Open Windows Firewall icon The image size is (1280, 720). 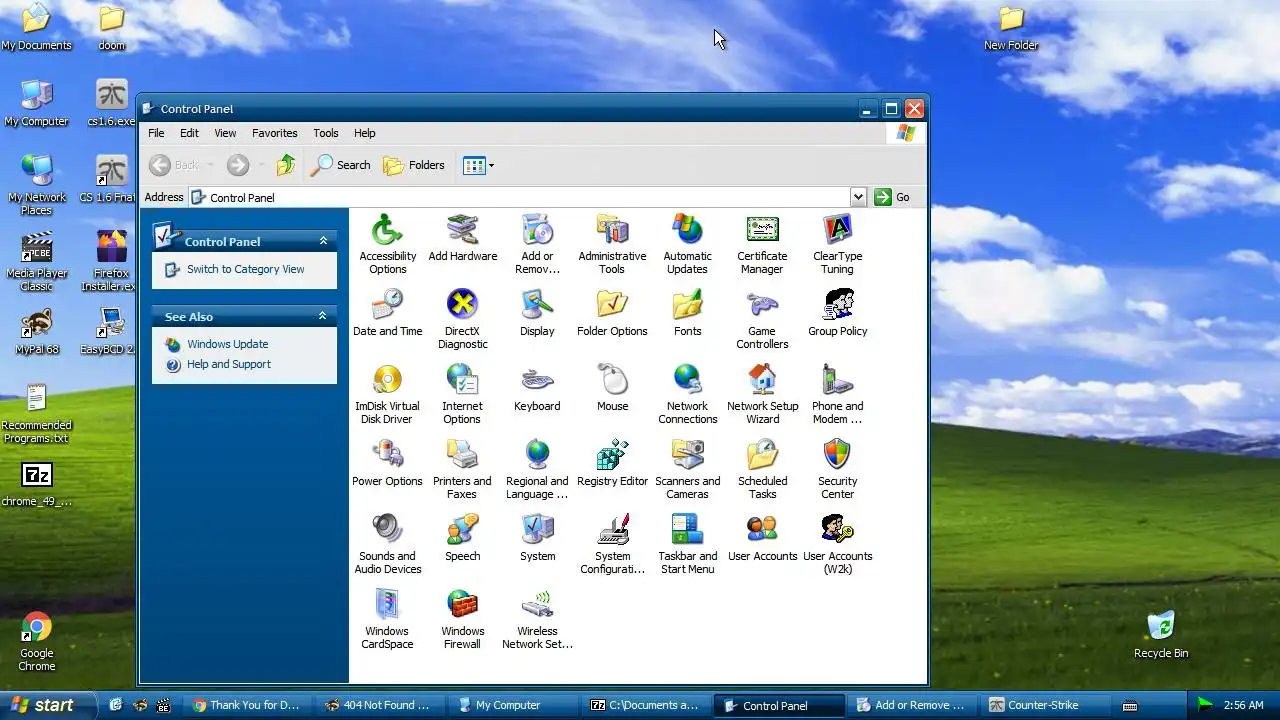[x=462, y=619]
